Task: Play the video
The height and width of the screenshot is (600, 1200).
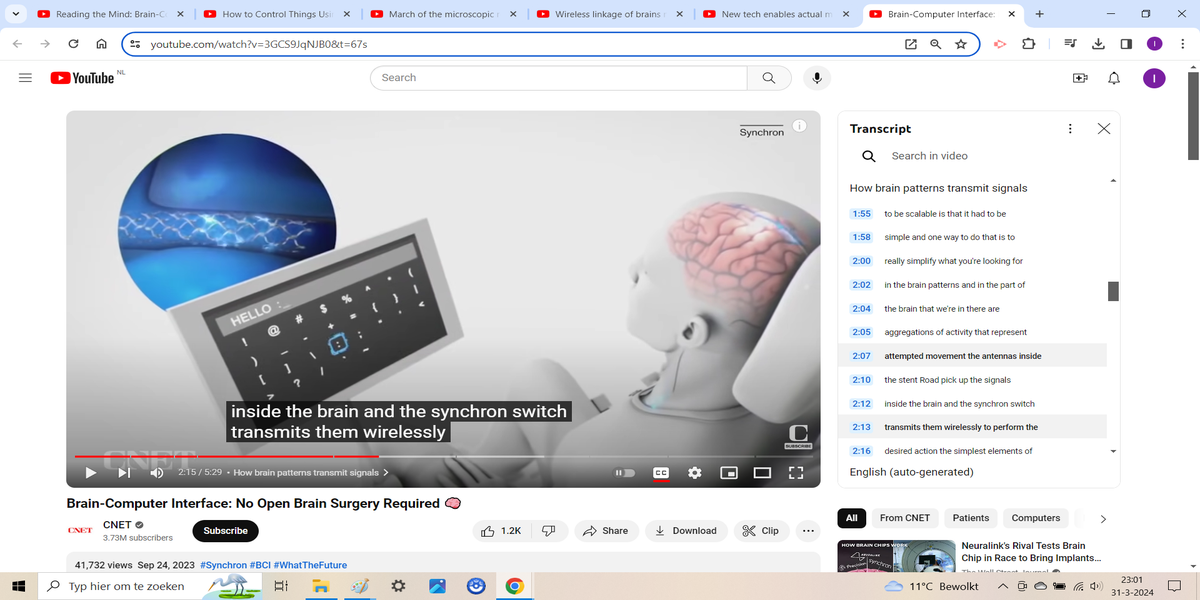Action: [x=91, y=473]
